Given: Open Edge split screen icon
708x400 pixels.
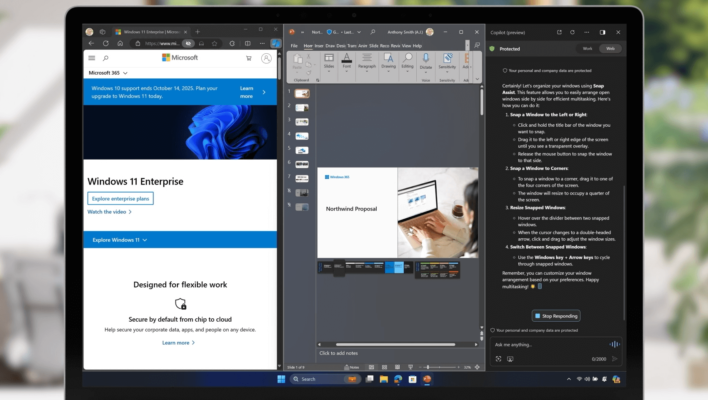Looking at the screenshot, I should (247, 43).
